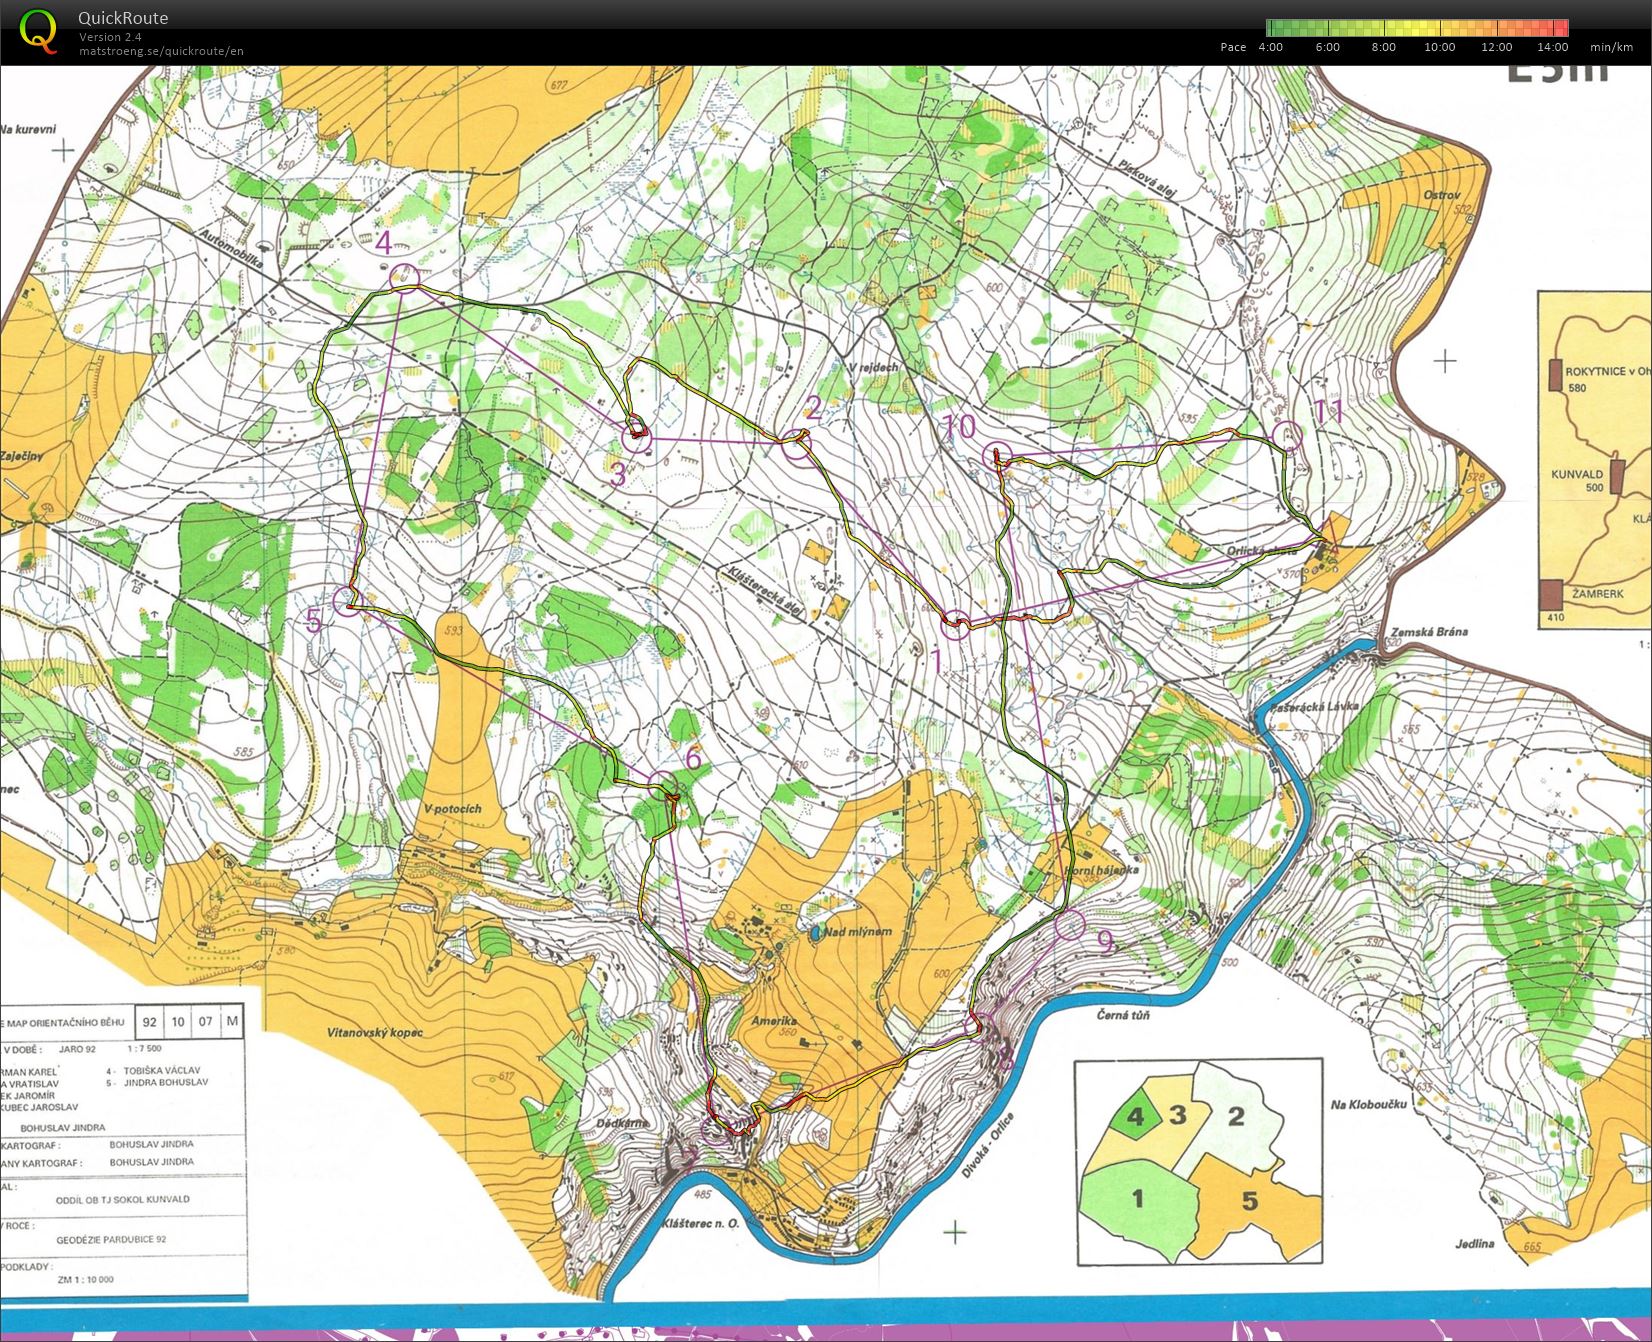The height and width of the screenshot is (1342, 1652).
Task: Select control circle 5 on the course
Action: point(347,603)
